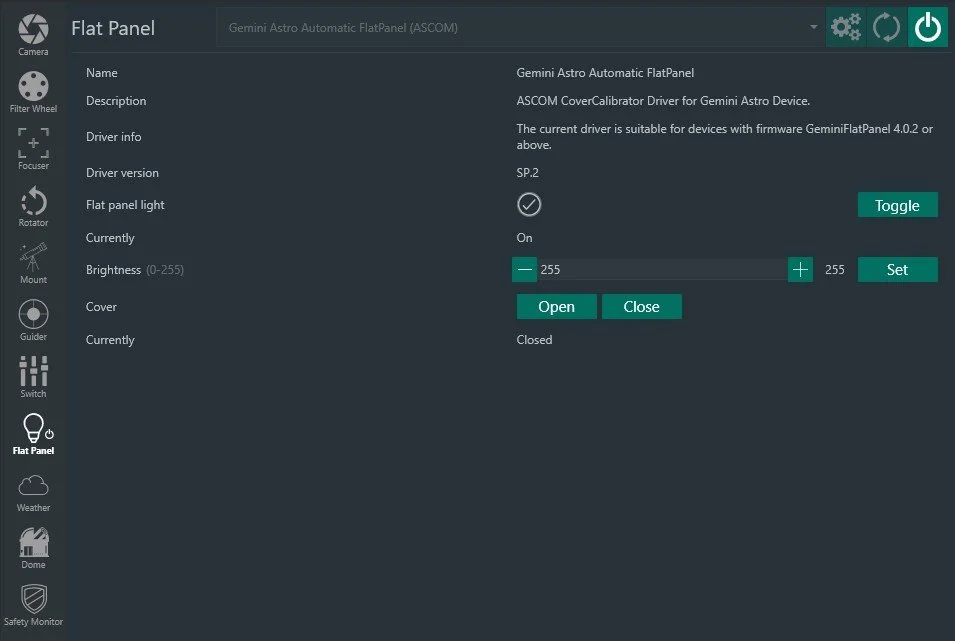Click the power button to disconnect flat panel
Viewport: 955px width, 641px height.
pyautogui.click(x=928, y=27)
